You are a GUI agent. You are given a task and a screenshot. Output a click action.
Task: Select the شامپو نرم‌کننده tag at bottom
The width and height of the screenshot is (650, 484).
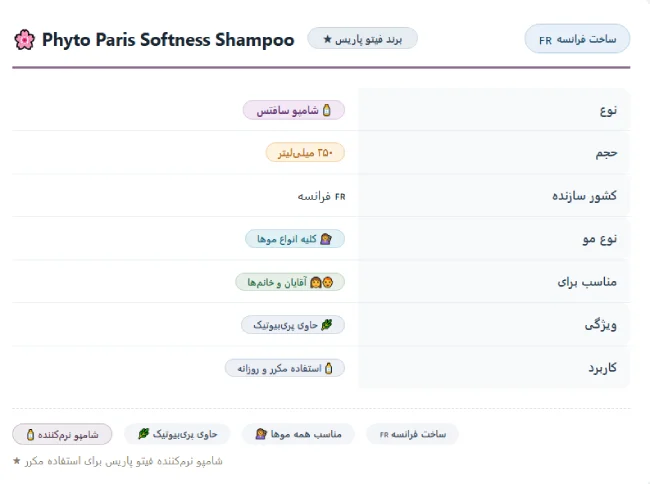click(x=62, y=434)
